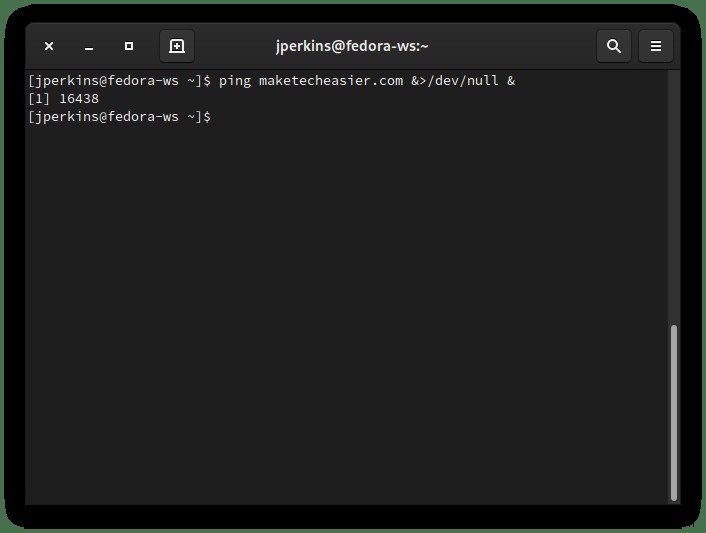Open the hamburger menu

tap(656, 46)
